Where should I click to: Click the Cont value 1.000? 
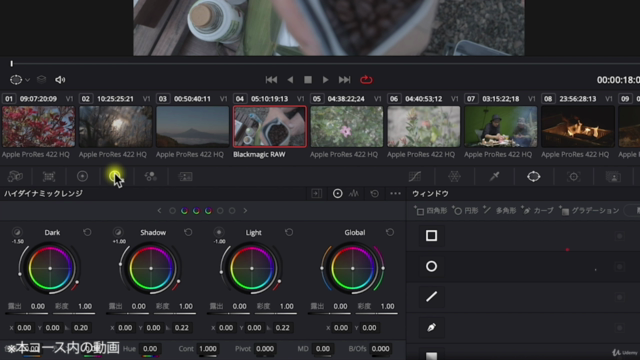pos(208,349)
